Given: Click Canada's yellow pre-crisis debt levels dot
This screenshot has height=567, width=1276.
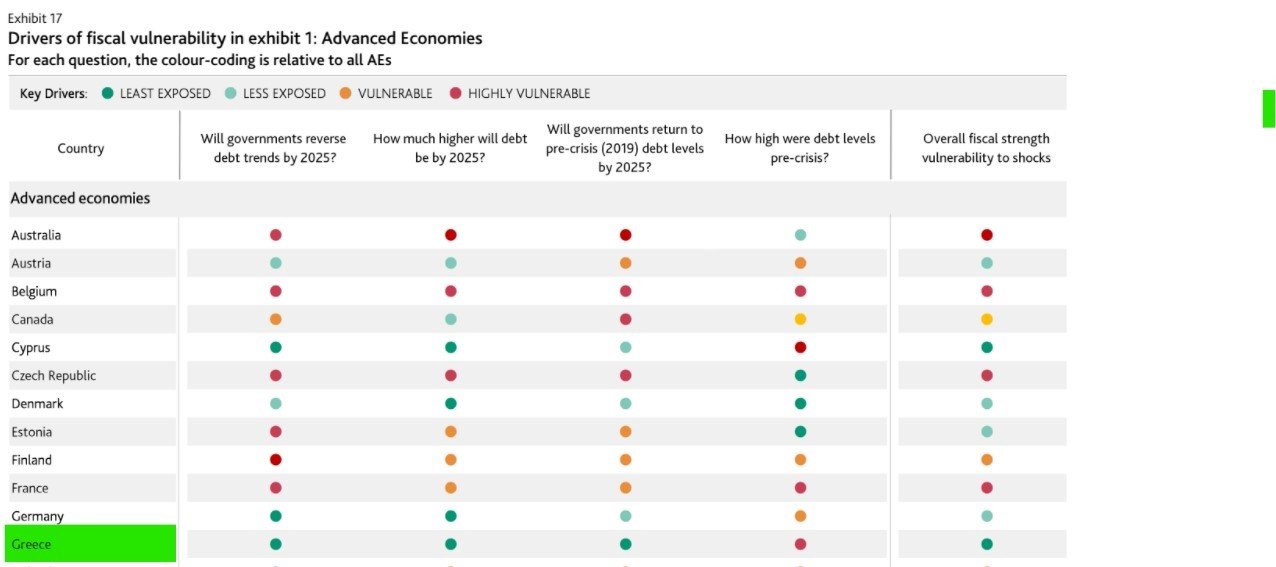Looking at the screenshot, I should click(800, 320).
